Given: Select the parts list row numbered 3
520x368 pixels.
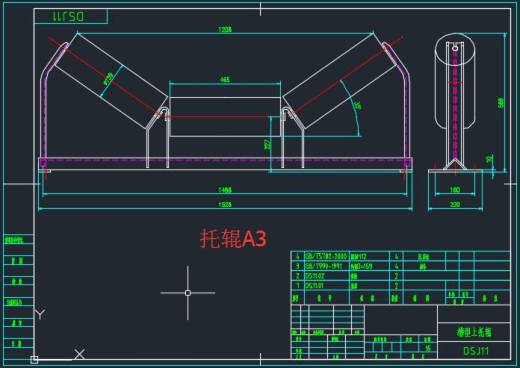Looking at the screenshot, I should (400, 266).
